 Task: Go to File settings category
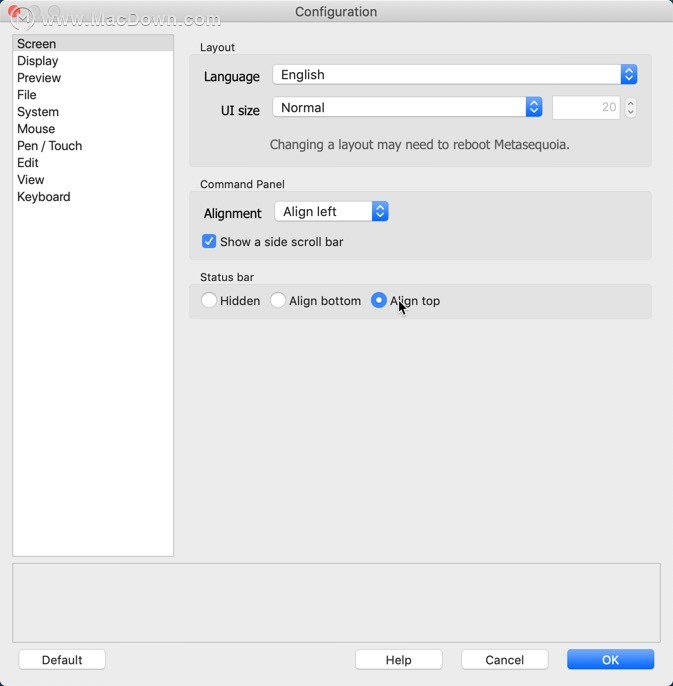(x=93, y=95)
